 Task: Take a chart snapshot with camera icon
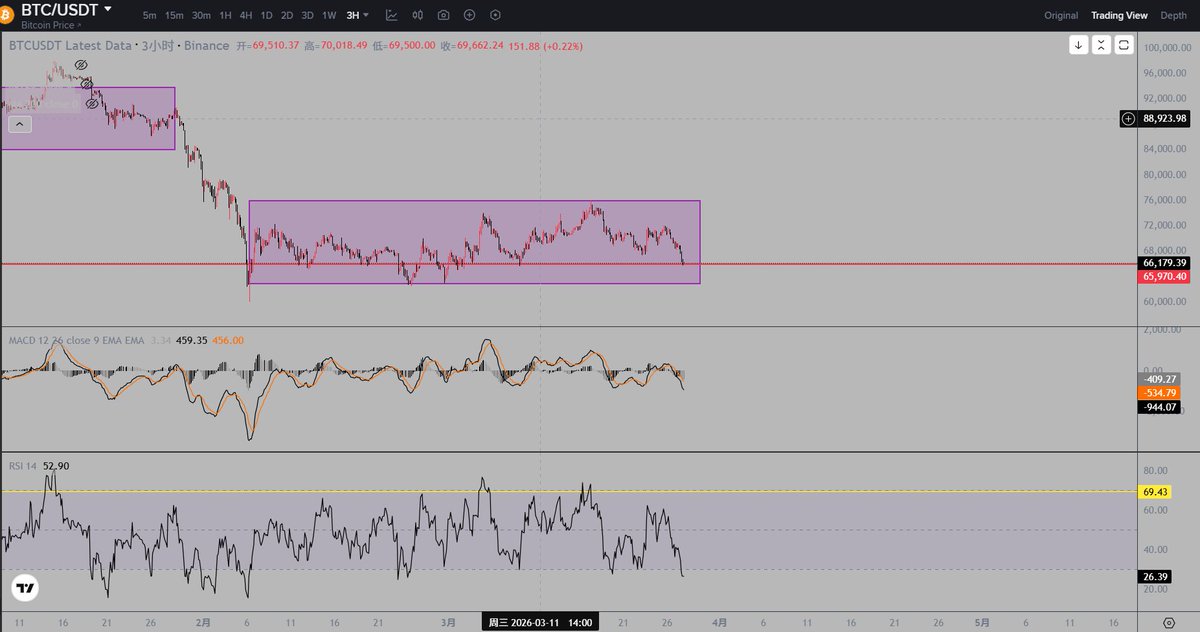click(443, 15)
